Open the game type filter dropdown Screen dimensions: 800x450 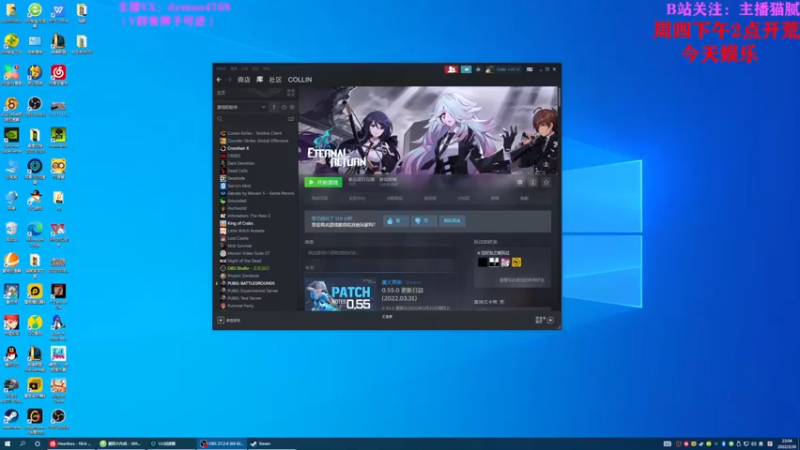(241, 107)
